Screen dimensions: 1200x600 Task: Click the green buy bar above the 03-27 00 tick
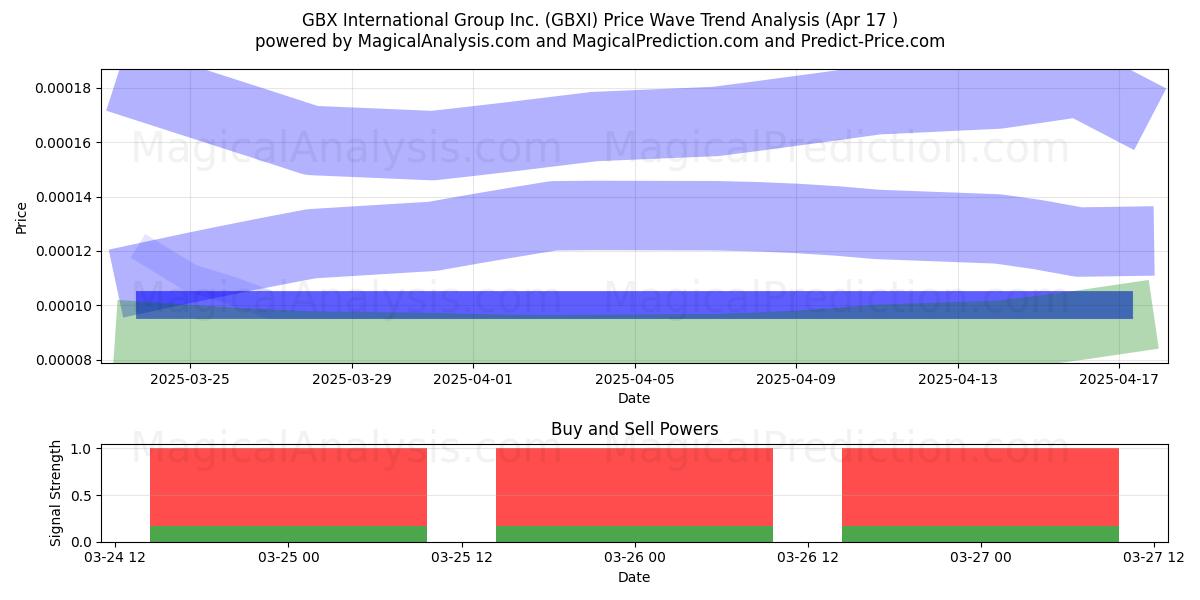981,534
